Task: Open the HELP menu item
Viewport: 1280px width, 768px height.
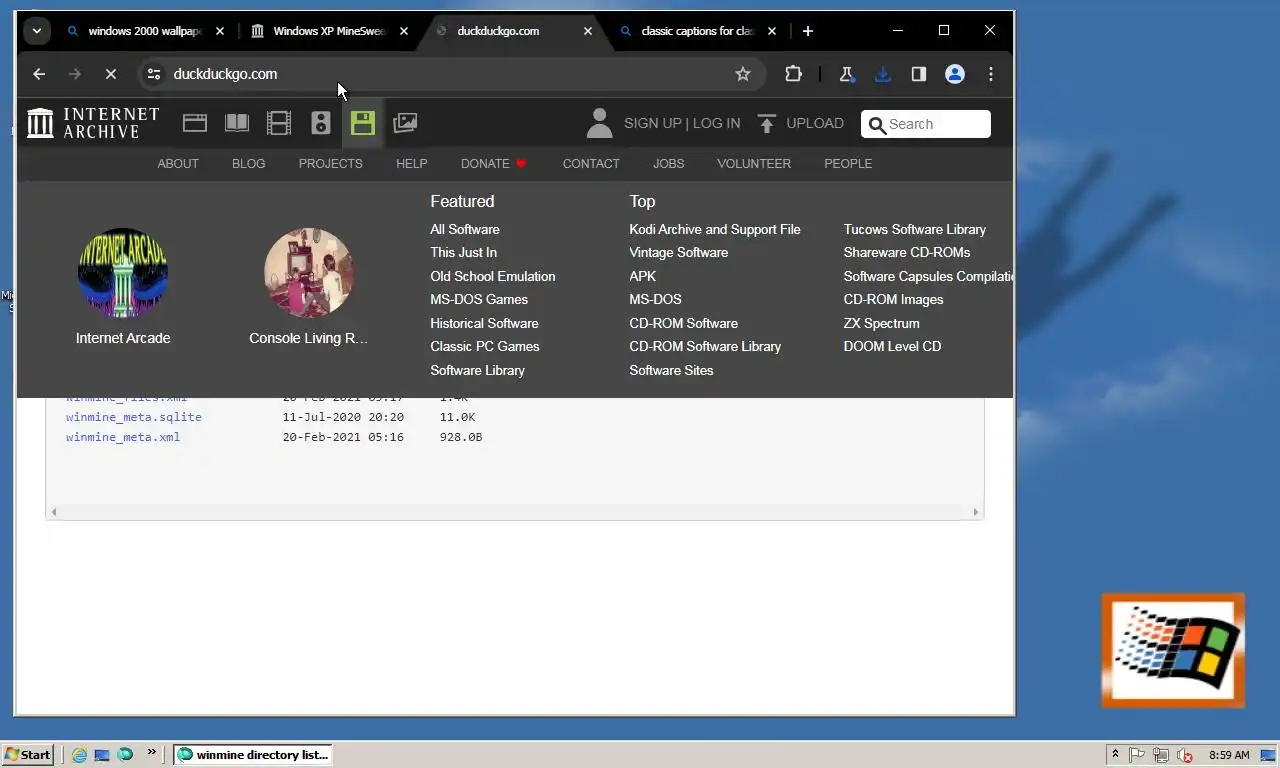Action: (x=412, y=163)
